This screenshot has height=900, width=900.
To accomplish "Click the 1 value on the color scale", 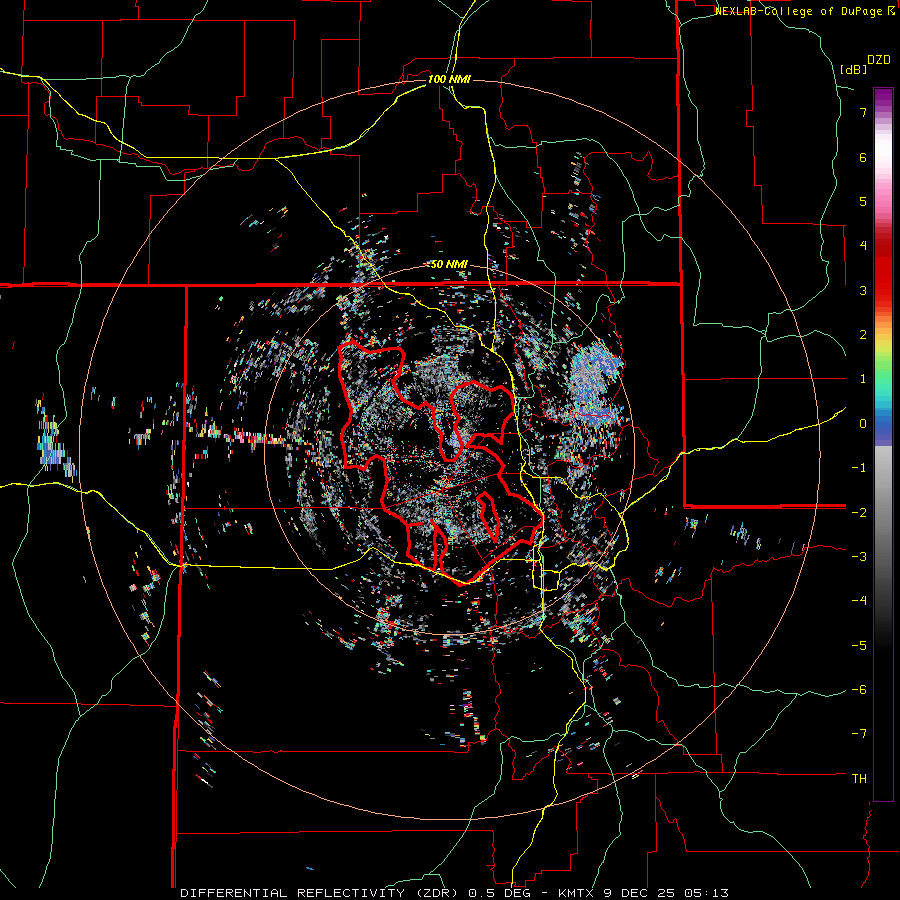I will click(863, 379).
